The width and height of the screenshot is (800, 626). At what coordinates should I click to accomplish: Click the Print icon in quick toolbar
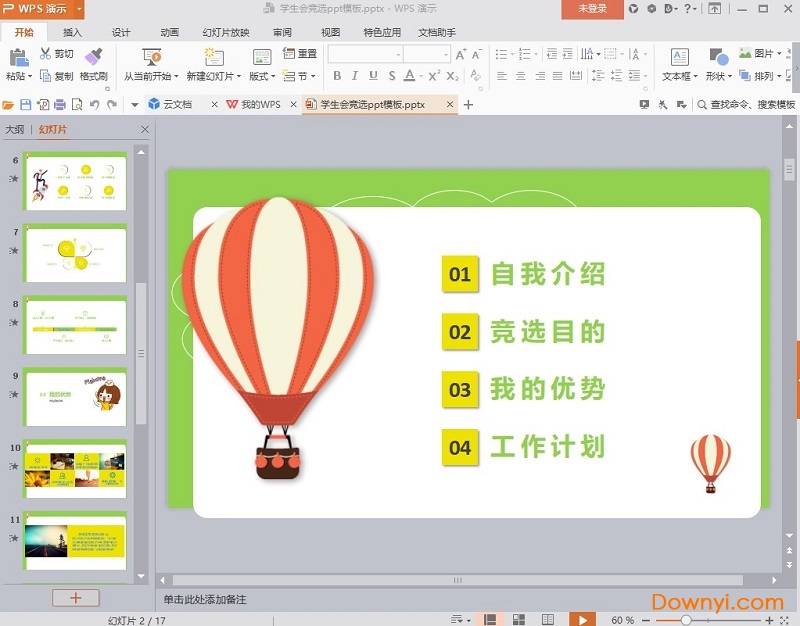pyautogui.click(x=60, y=105)
